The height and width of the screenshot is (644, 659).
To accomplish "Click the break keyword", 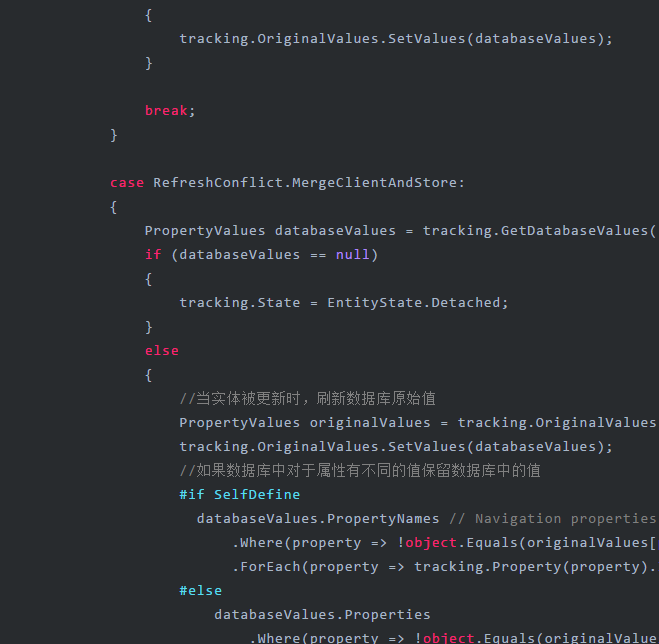I will click(166, 111).
